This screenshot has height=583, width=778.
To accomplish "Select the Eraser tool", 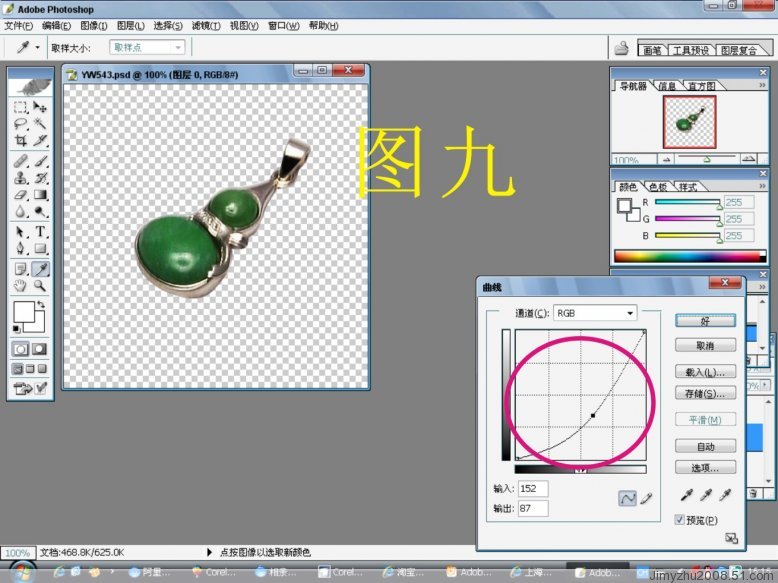I will tap(20, 194).
